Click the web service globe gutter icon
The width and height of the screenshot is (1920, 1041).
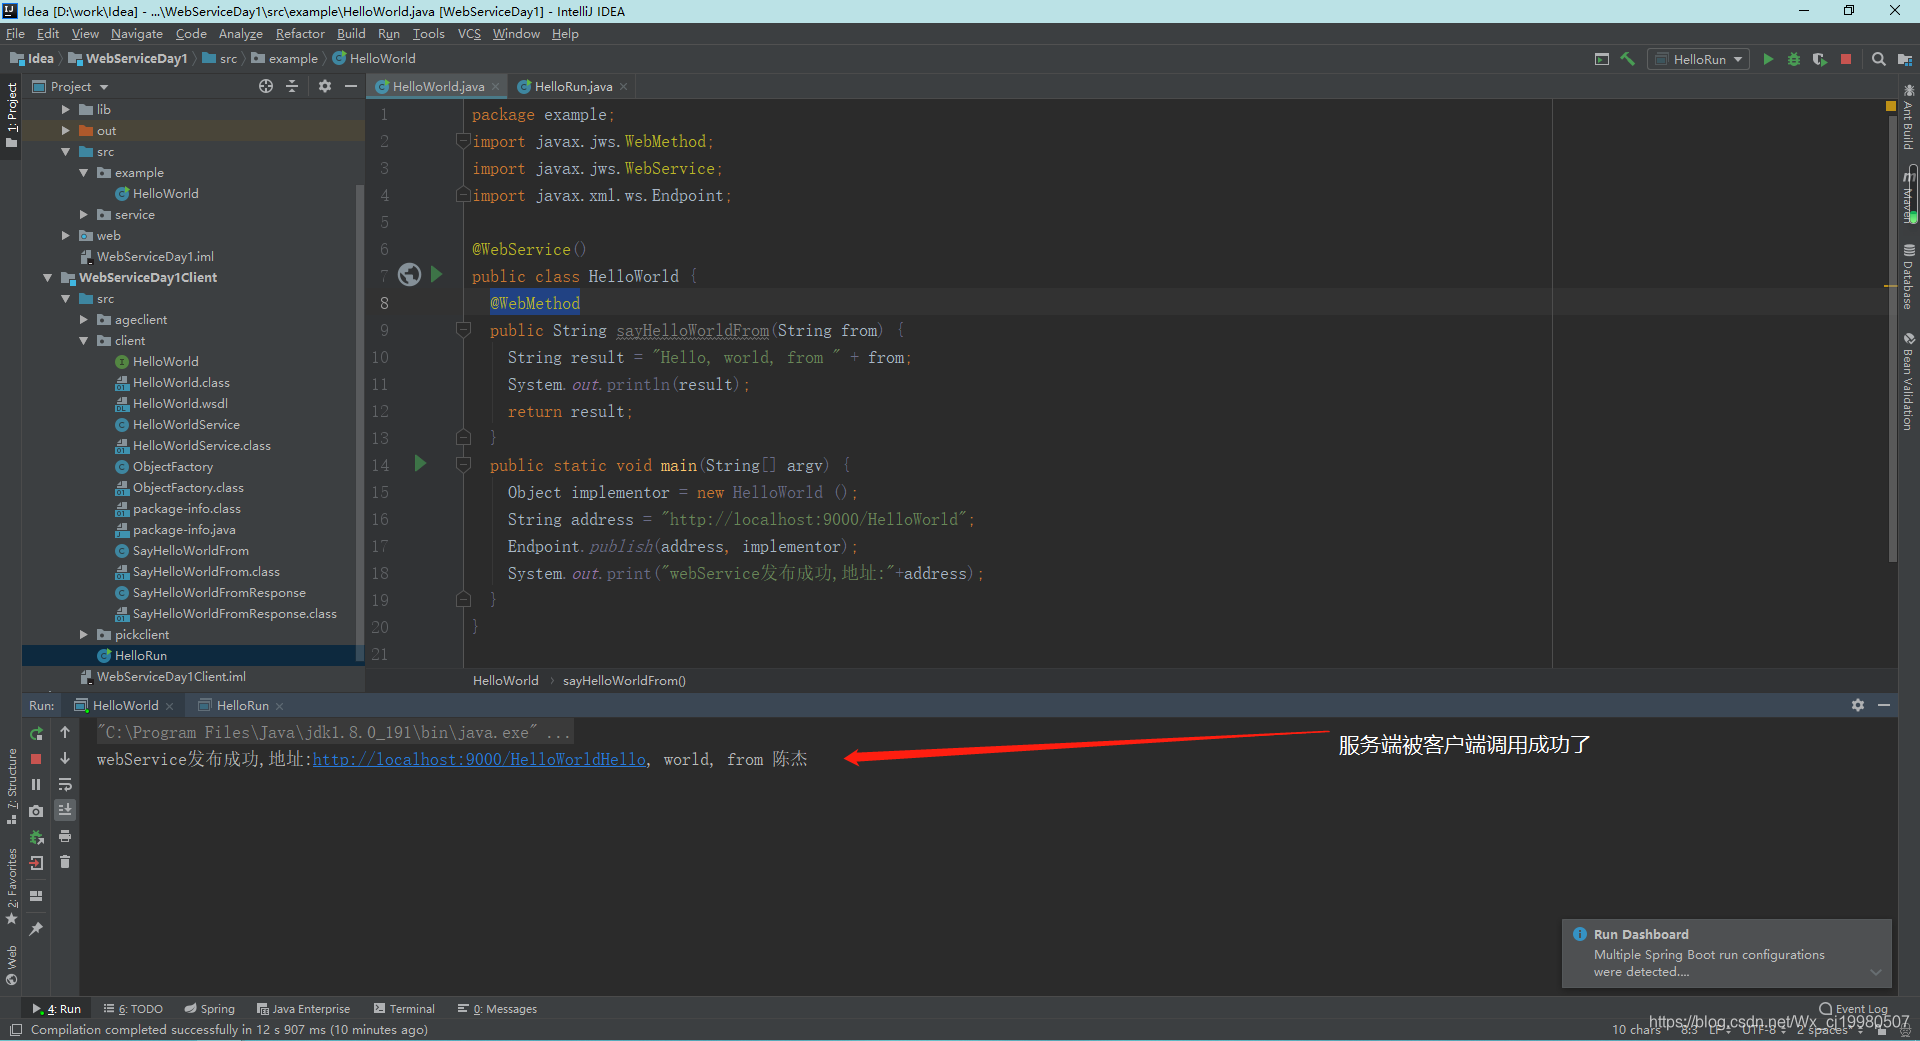[409, 274]
